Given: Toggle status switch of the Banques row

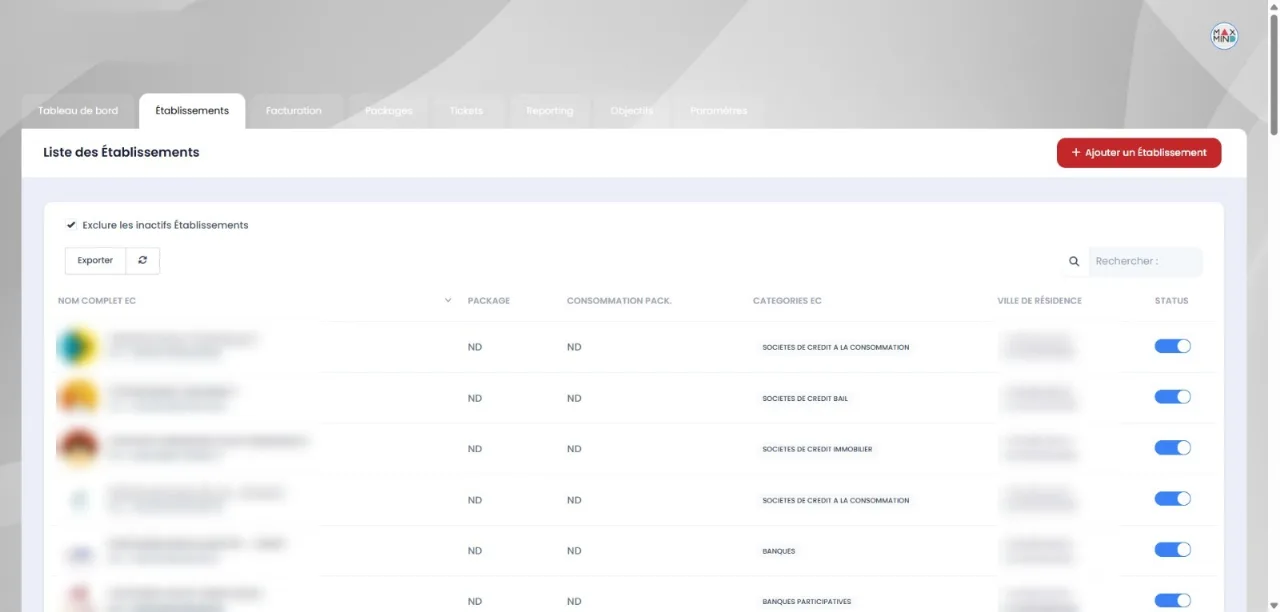Looking at the screenshot, I should (x=1172, y=550).
